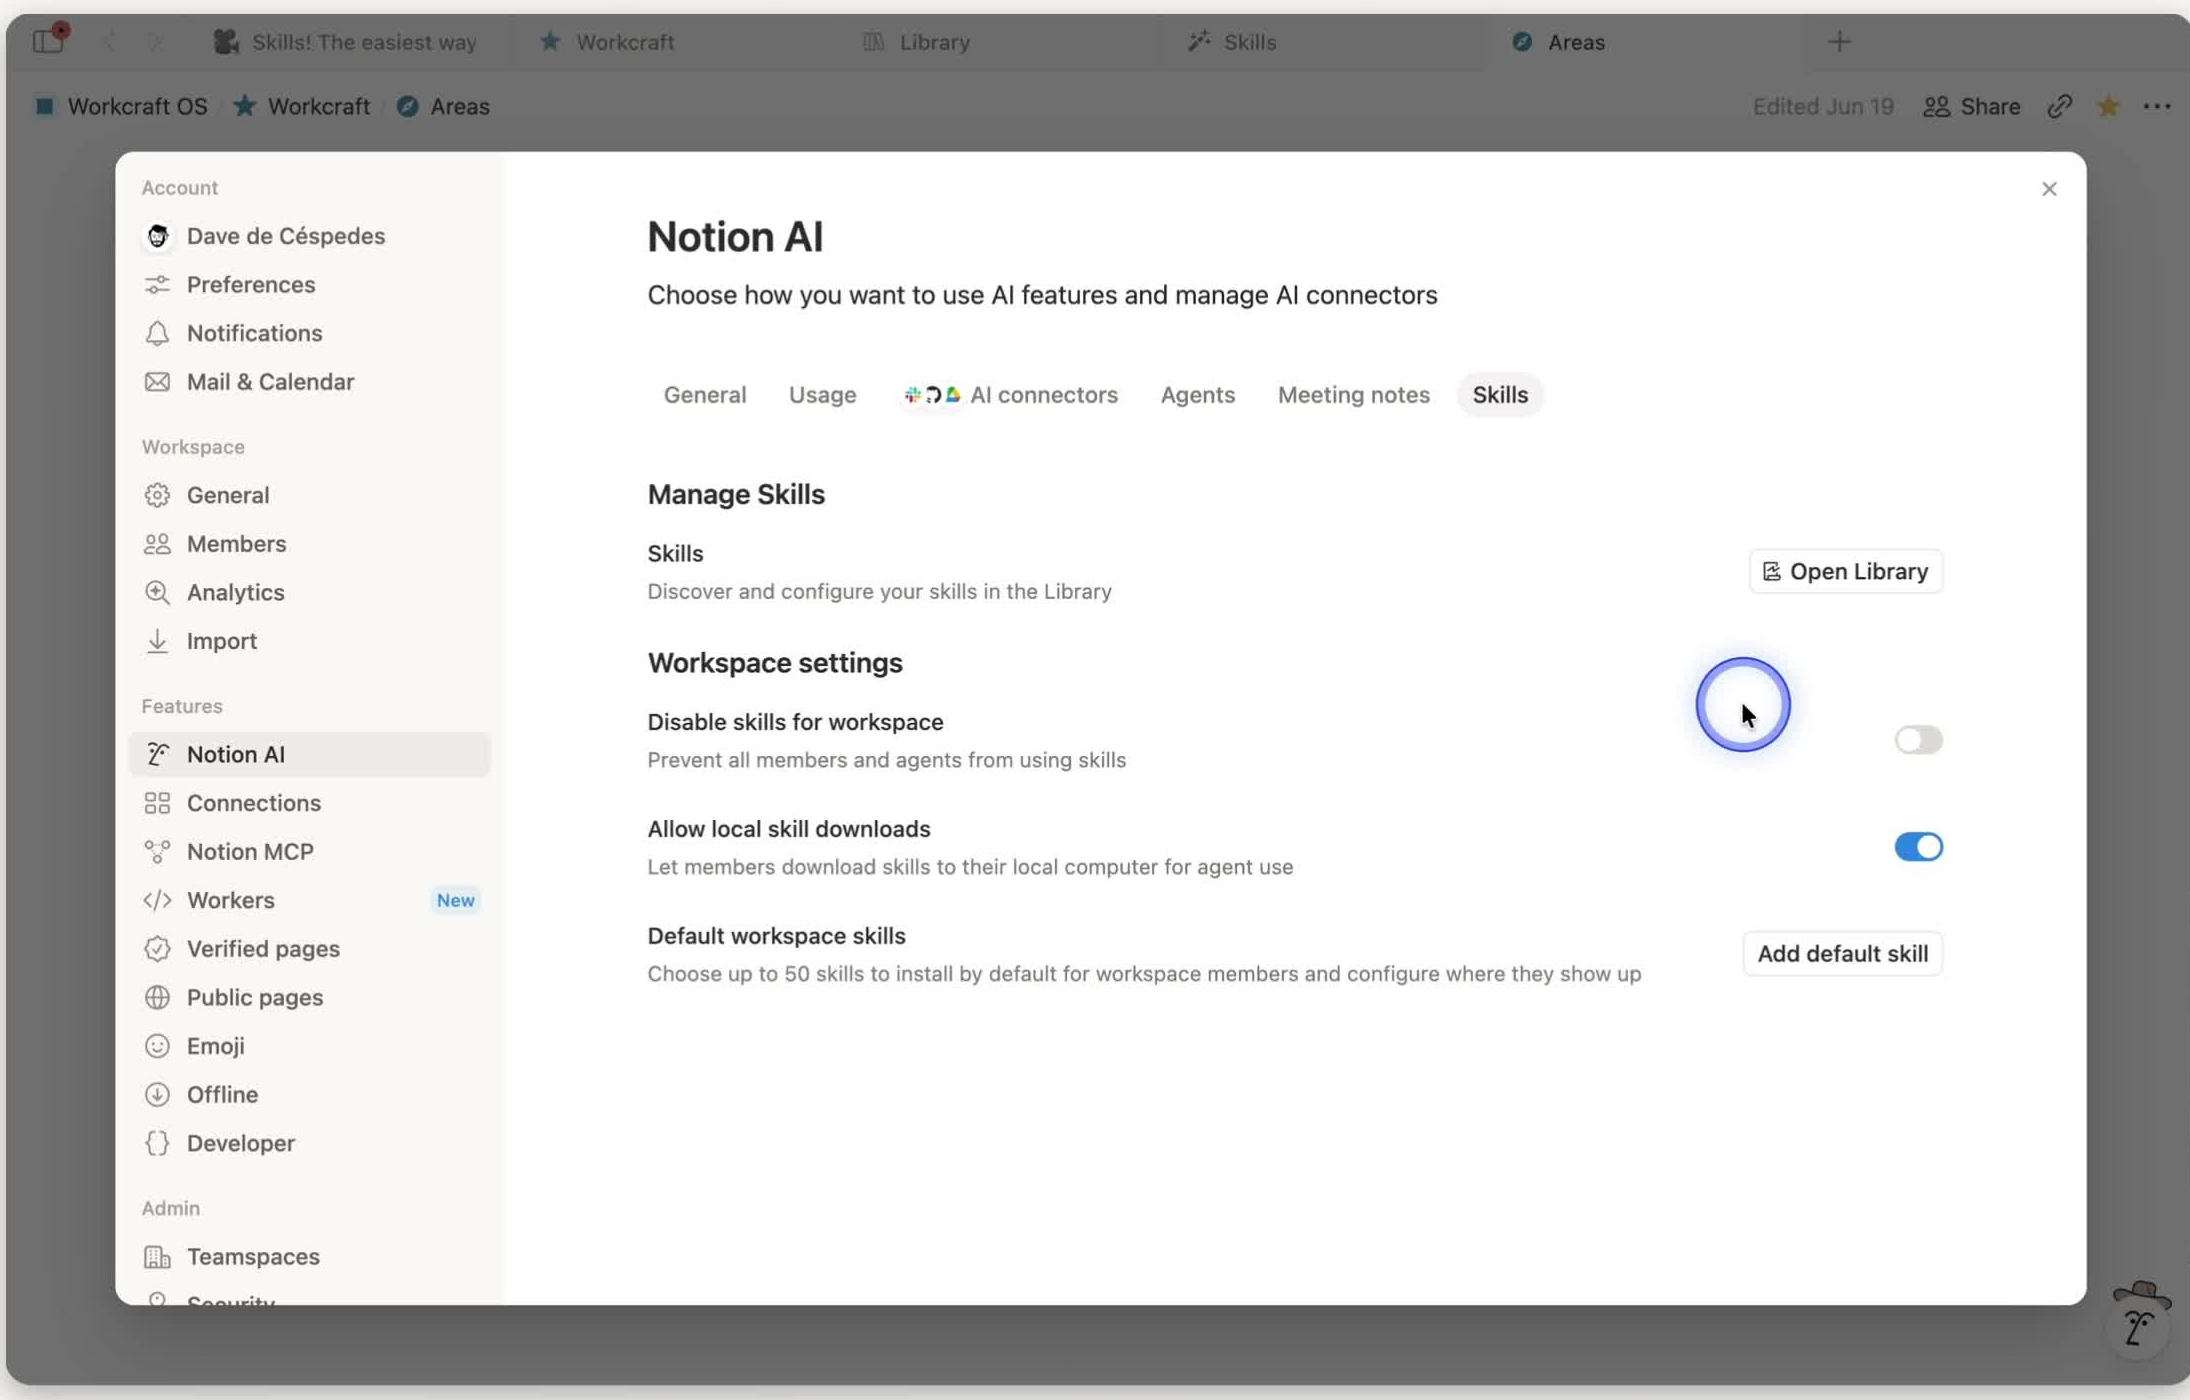The width and height of the screenshot is (2190, 1400).
Task: Open the Meeting notes tab
Action: pyautogui.click(x=1353, y=395)
